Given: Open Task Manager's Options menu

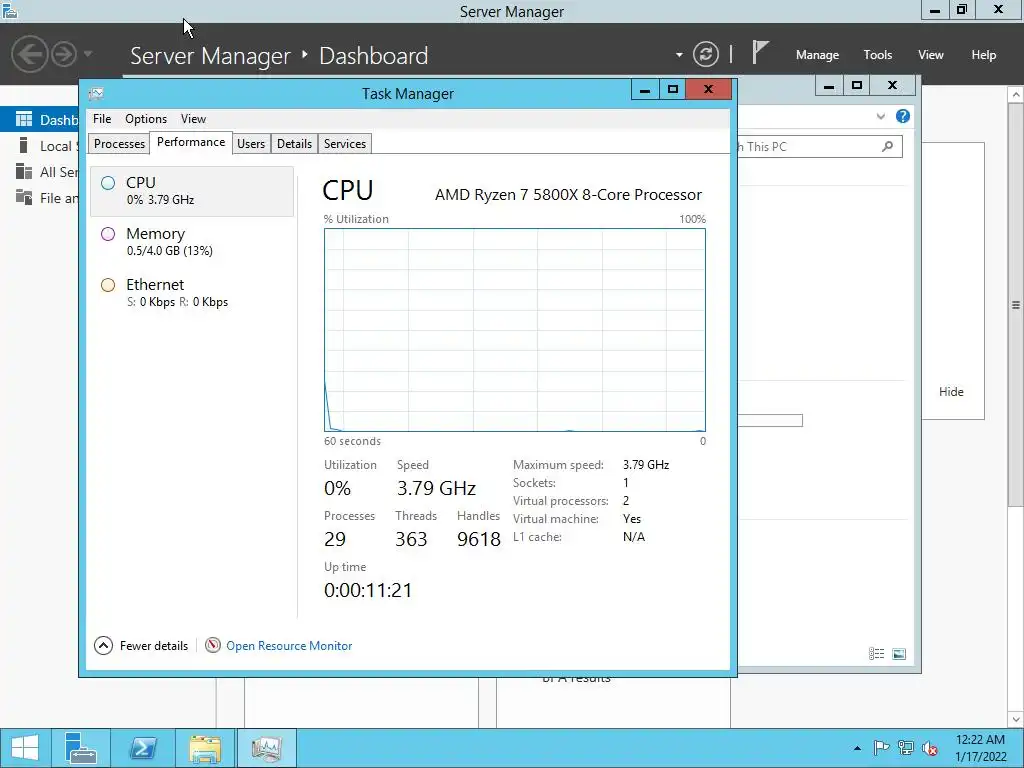Looking at the screenshot, I should coord(146,119).
